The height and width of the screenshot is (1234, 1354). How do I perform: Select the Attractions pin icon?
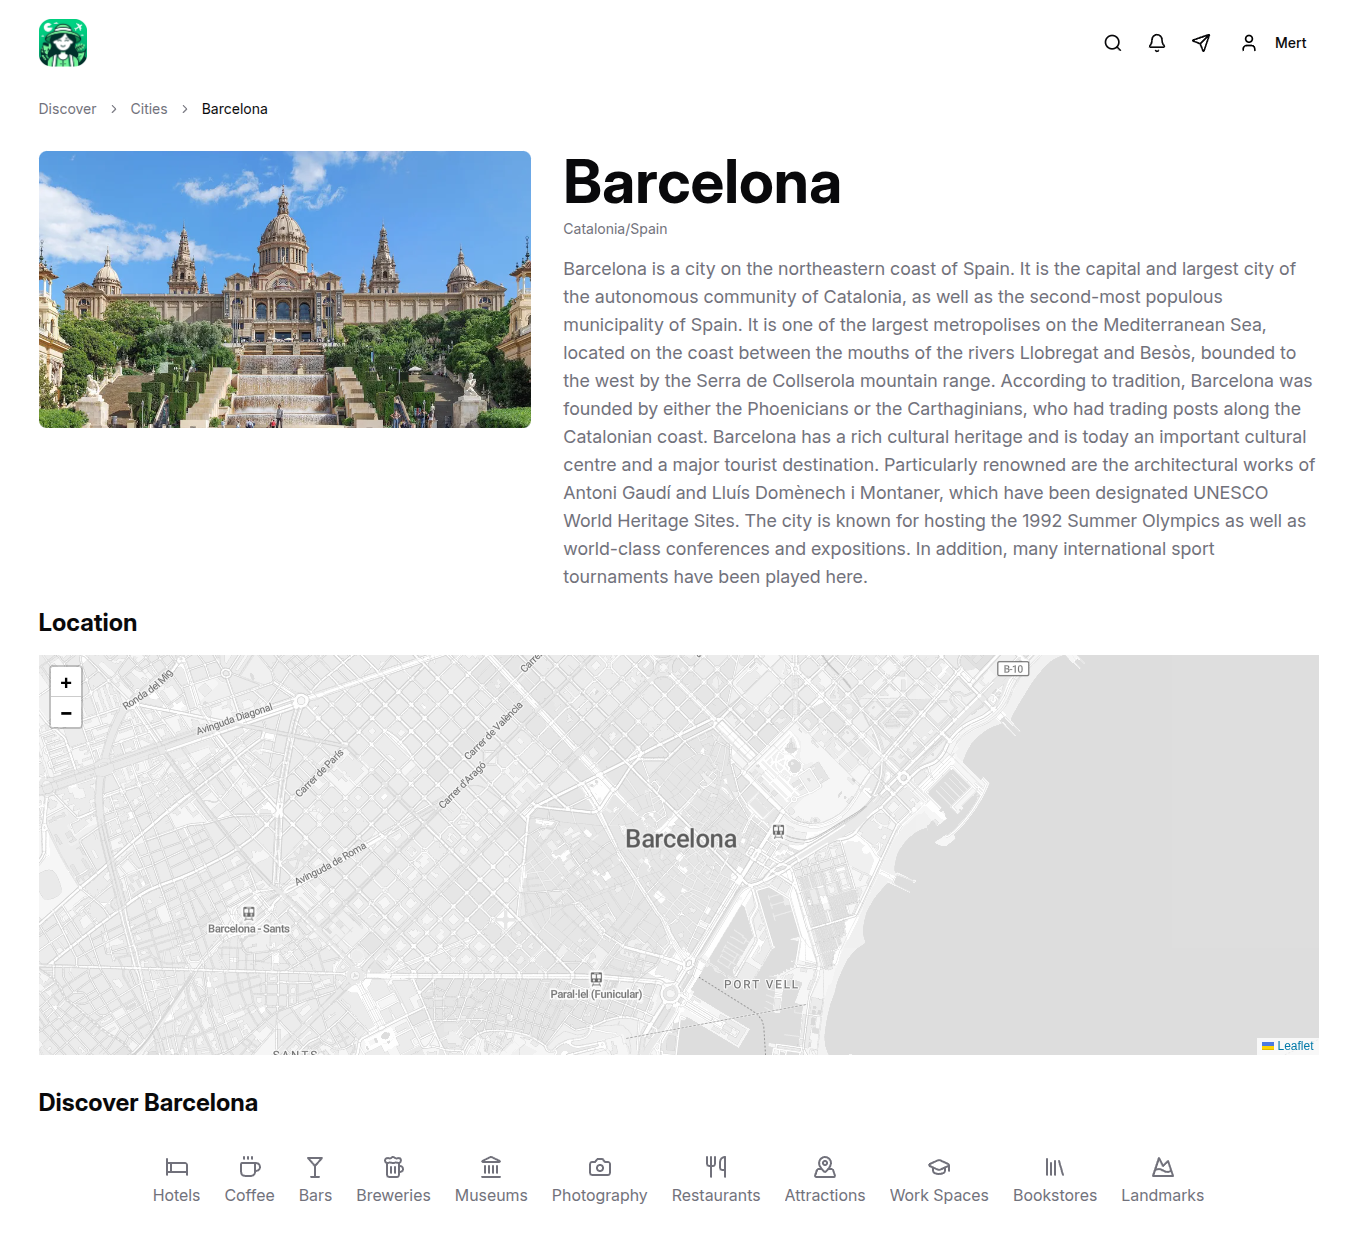coord(825,1167)
